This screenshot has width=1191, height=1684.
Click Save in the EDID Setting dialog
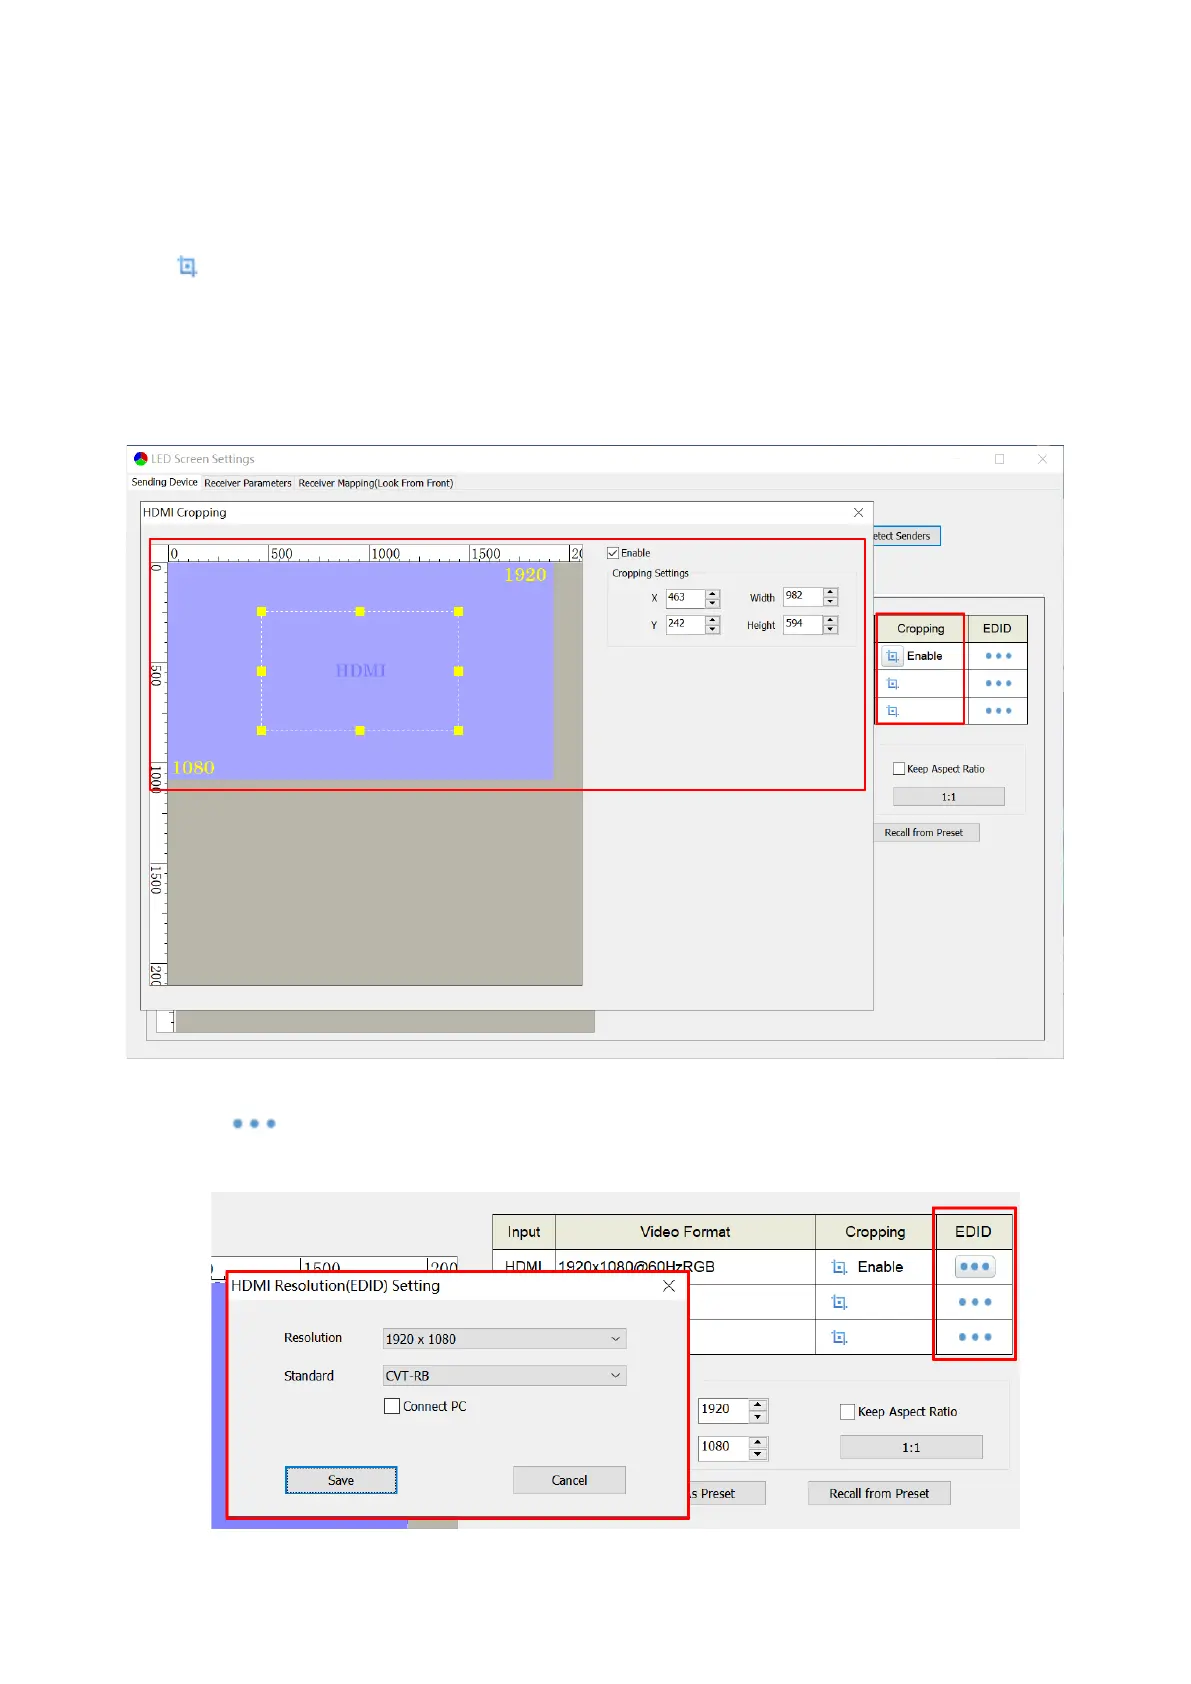(x=341, y=1480)
